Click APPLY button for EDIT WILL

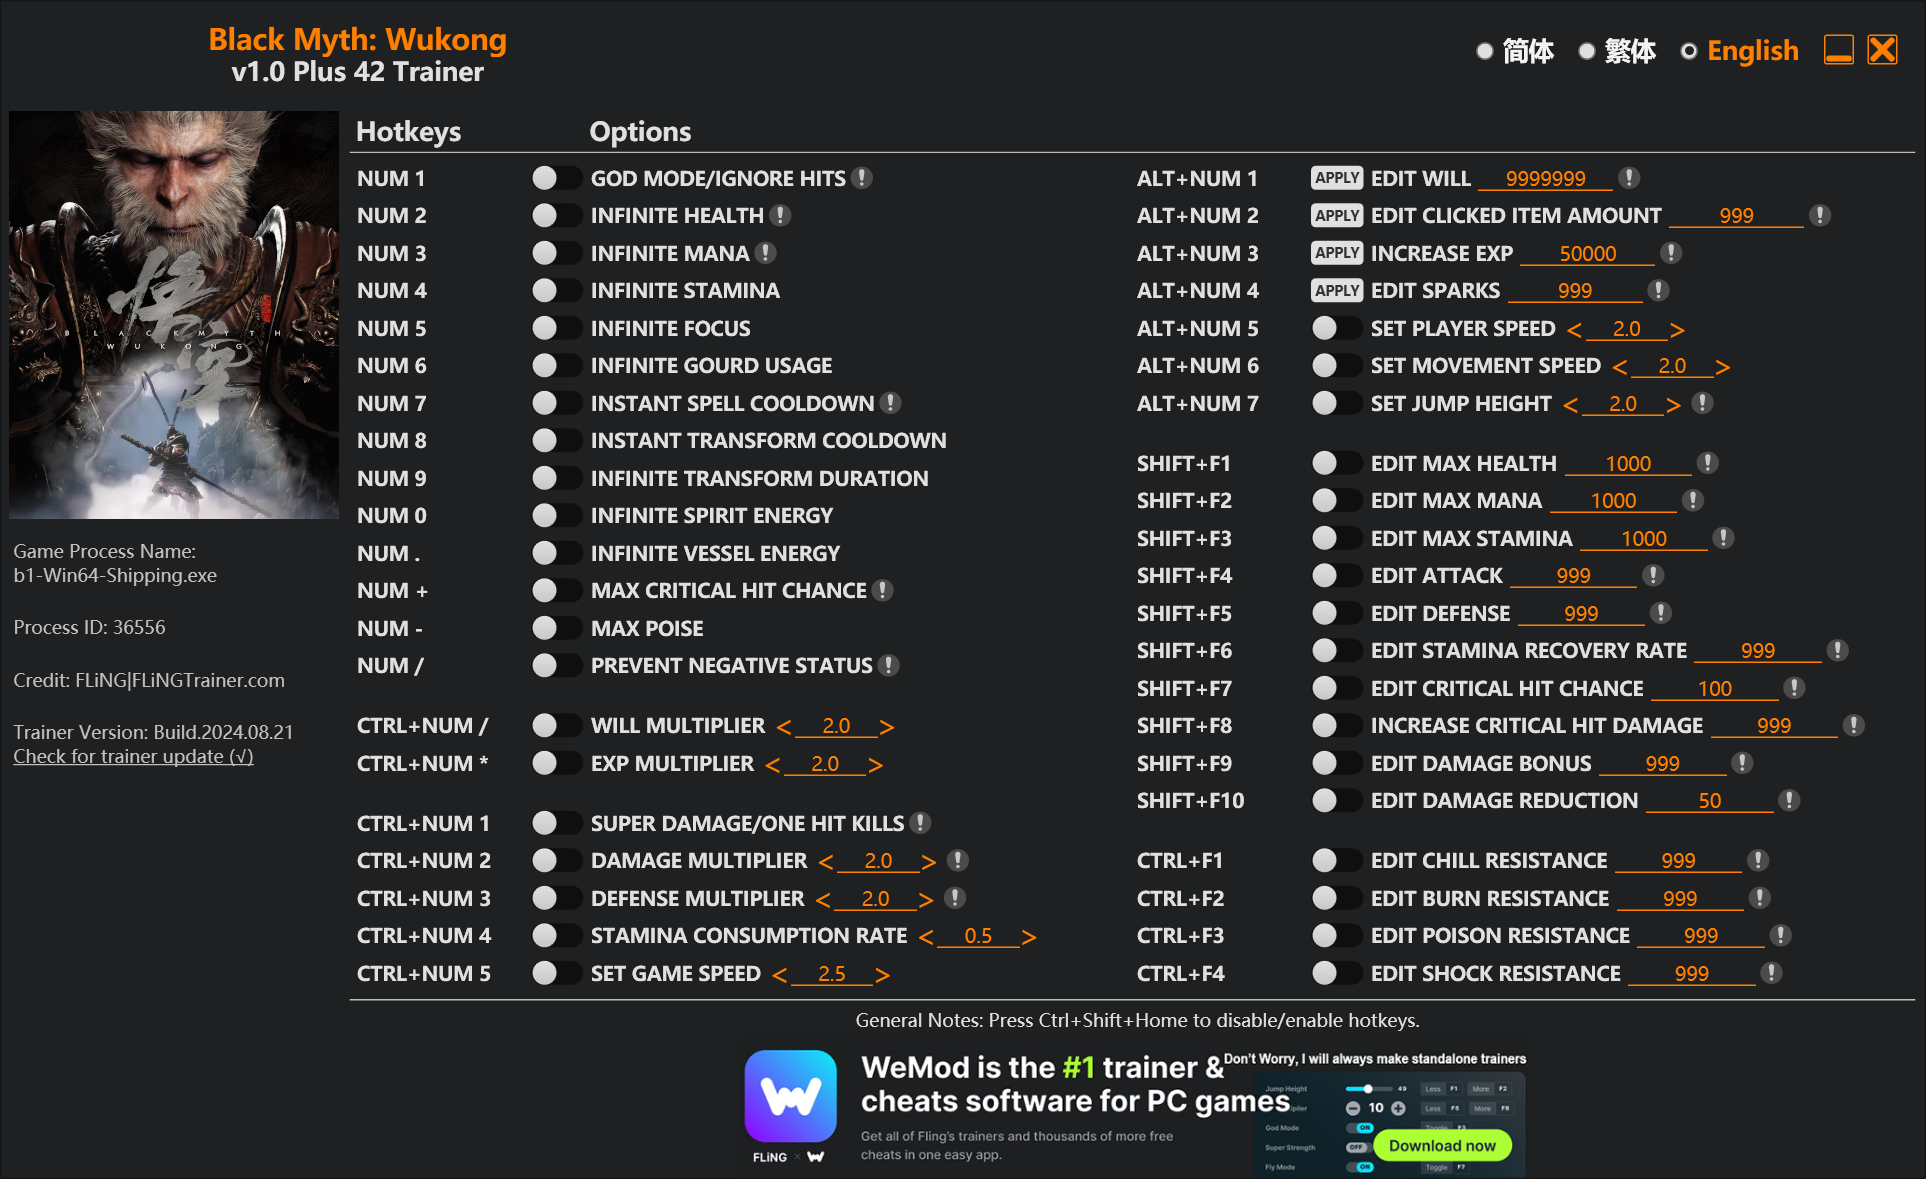pyautogui.click(x=1332, y=176)
